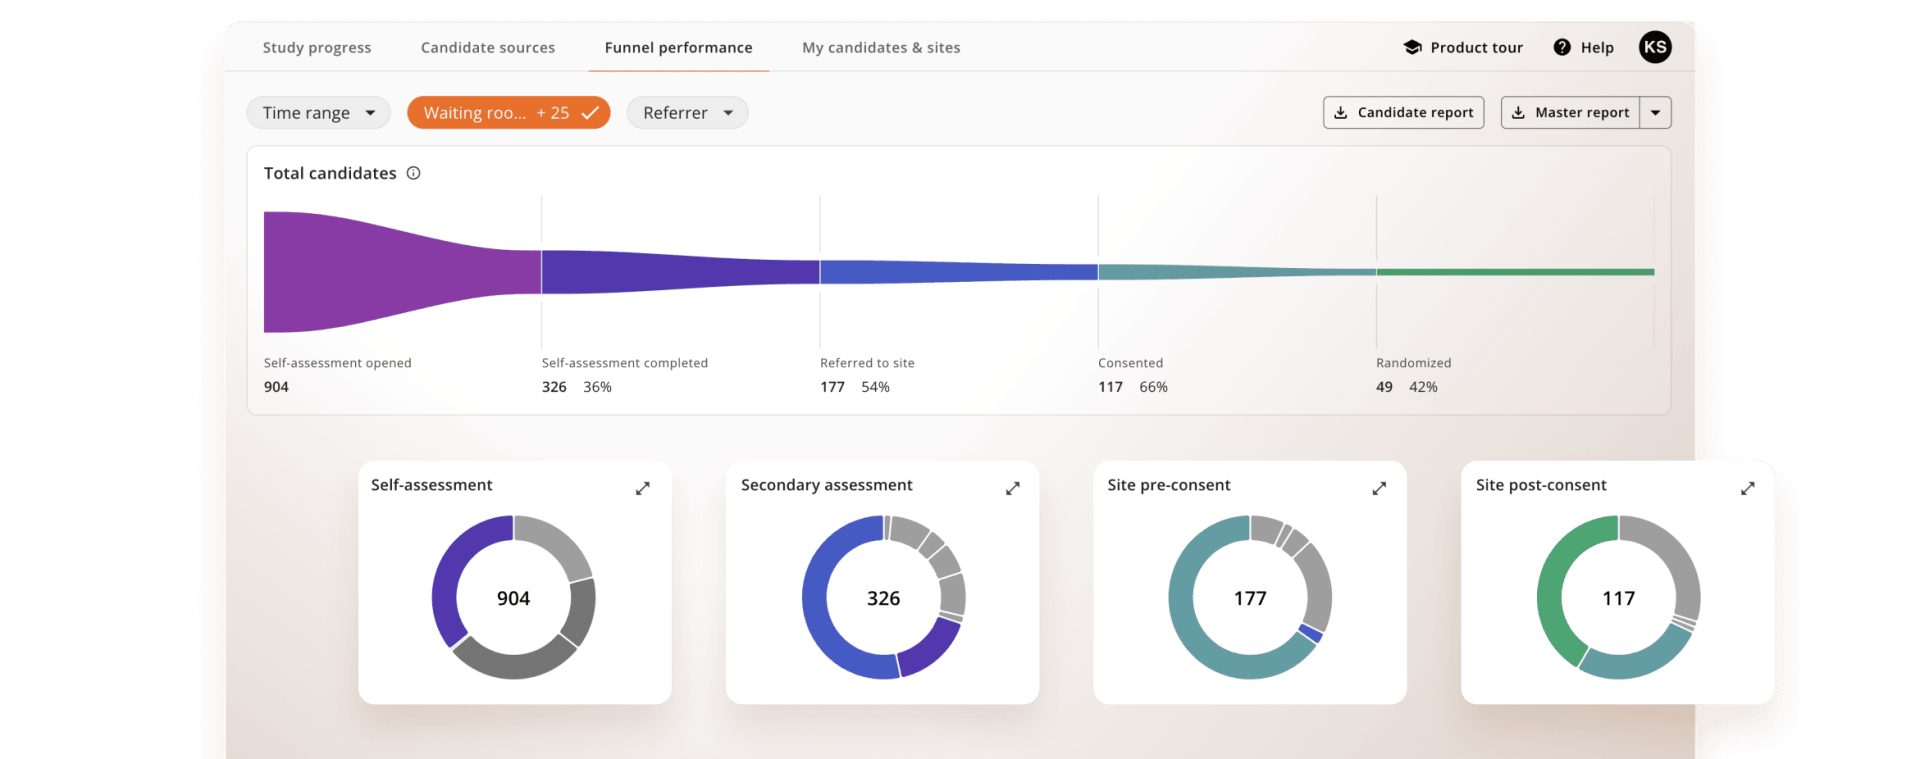Download the Master report
The width and height of the screenshot is (1920, 759).
(x=1571, y=113)
